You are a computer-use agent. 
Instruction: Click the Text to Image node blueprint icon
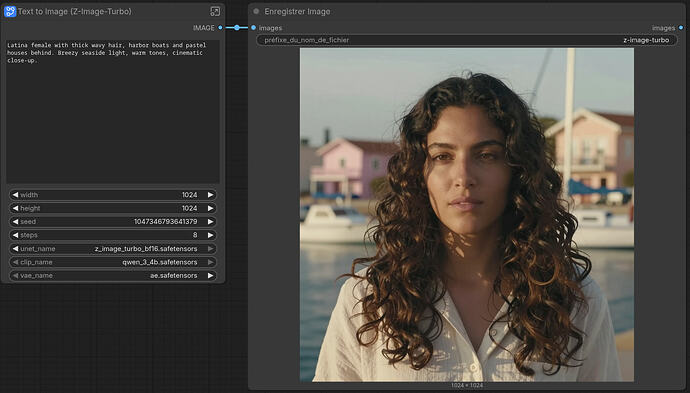(10, 11)
